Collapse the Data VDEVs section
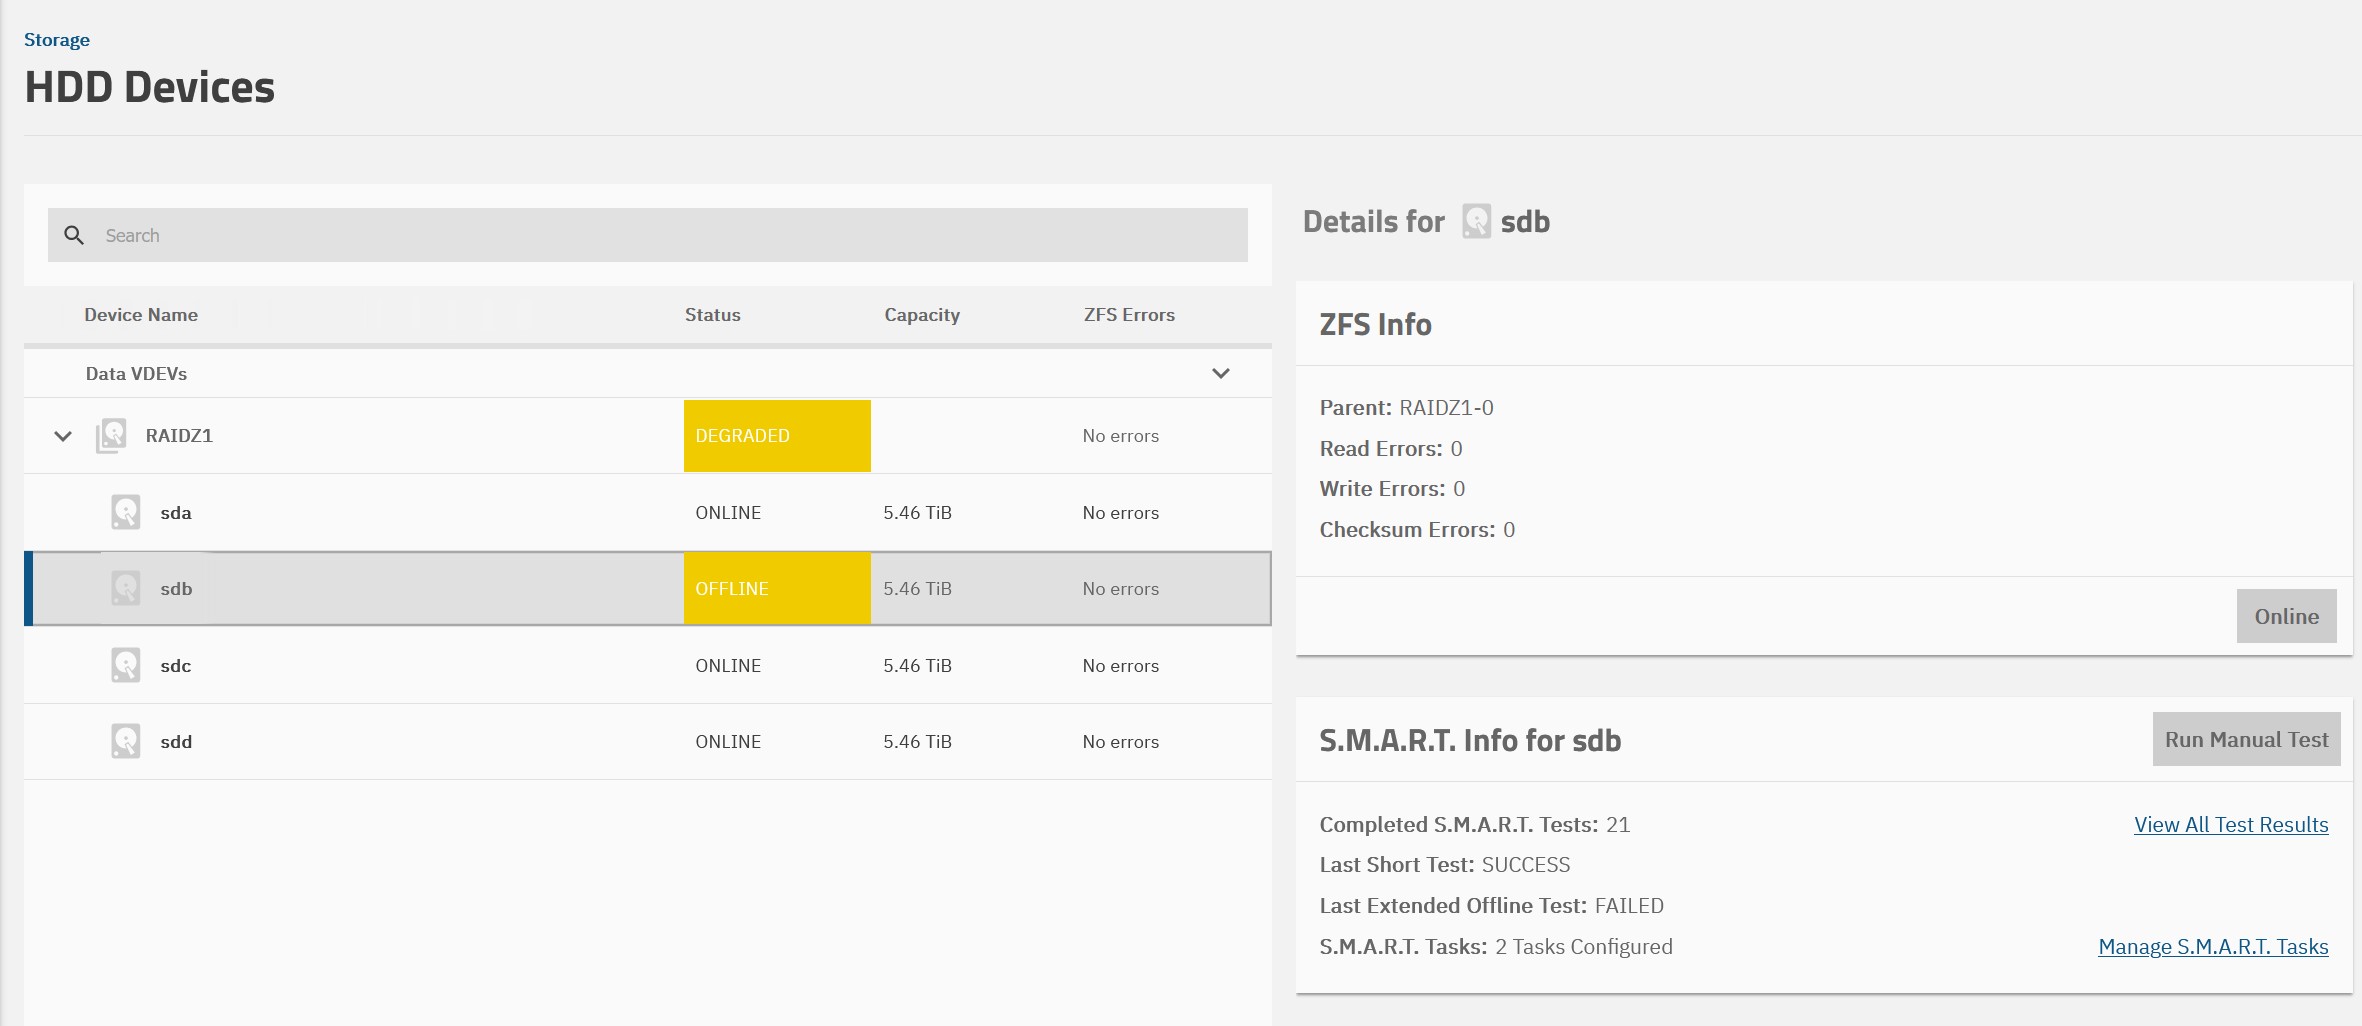This screenshot has width=2362, height=1026. tap(1220, 373)
